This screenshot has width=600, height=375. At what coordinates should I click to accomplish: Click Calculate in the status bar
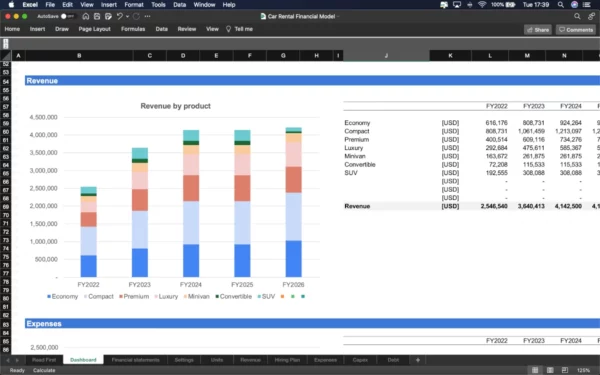[x=44, y=370]
